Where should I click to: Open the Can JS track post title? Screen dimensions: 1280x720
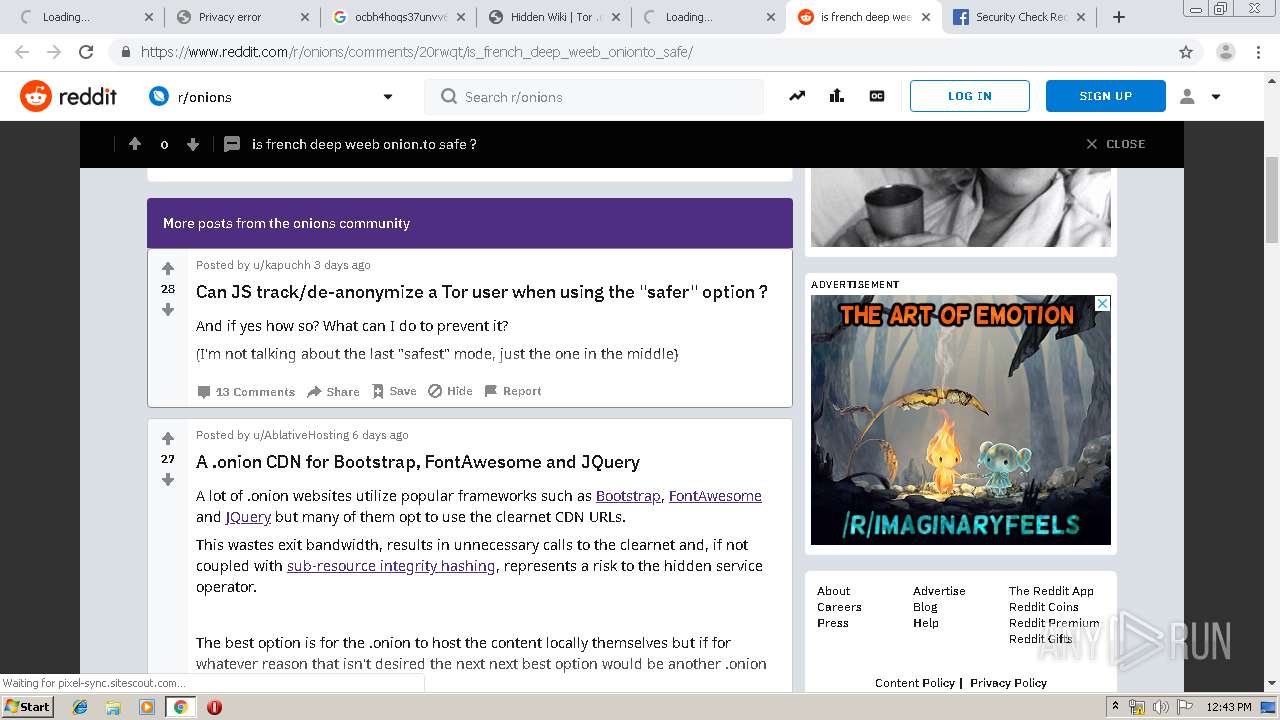(482, 292)
